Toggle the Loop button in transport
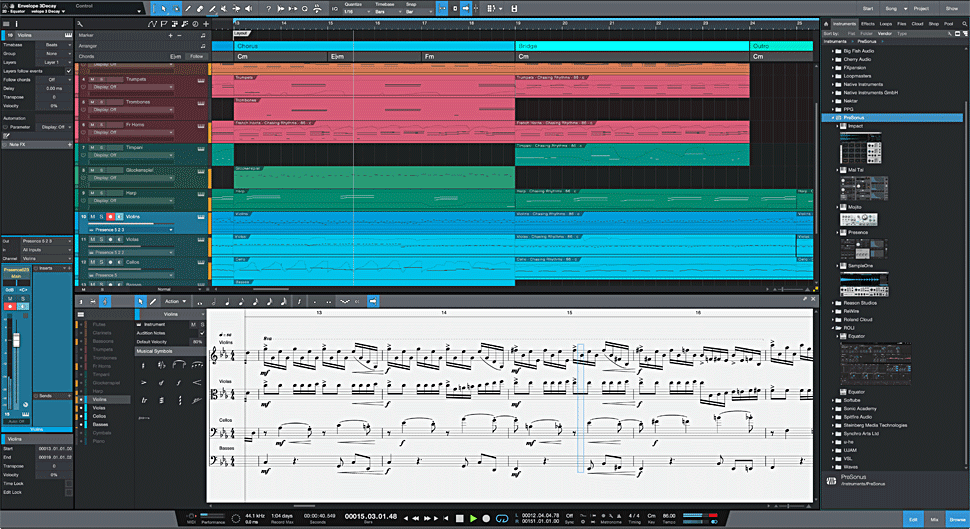 coord(502,518)
